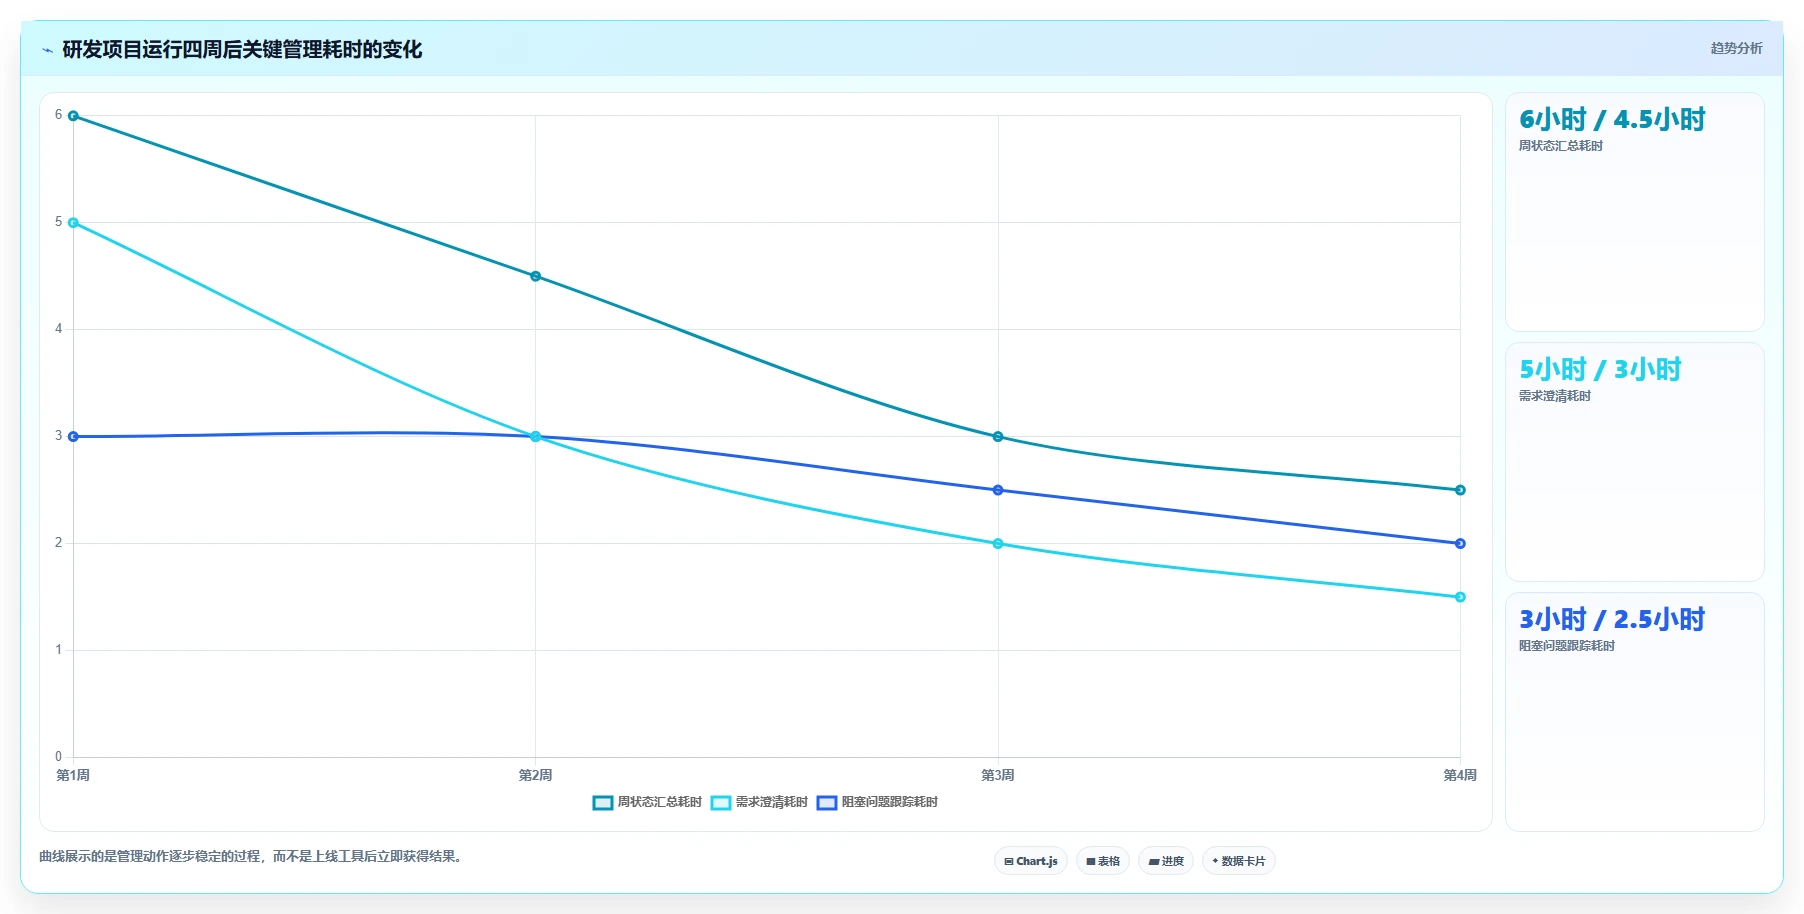
Task: Click the 第3周 x-axis label
Action: point(998,775)
